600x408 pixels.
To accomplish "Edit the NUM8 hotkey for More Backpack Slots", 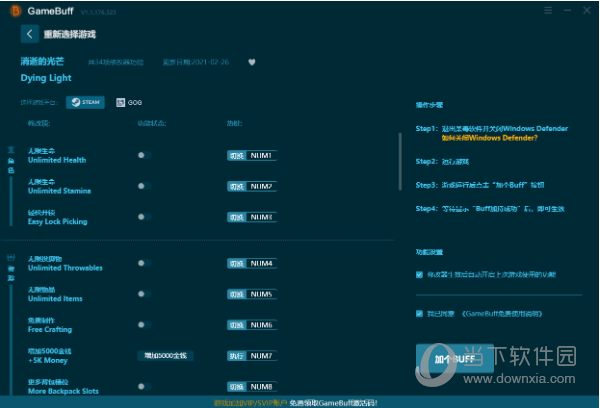I will pyautogui.click(x=252, y=387).
